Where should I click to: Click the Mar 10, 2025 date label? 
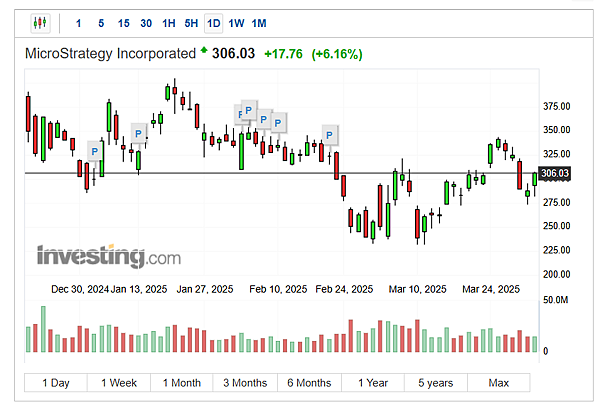(417, 289)
